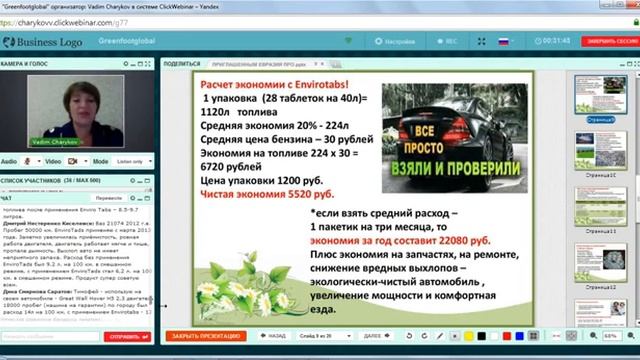Click the chat panel scrollbar
Image resolution: width=640 pixels, height=360 pixels.
[x=151, y=300]
